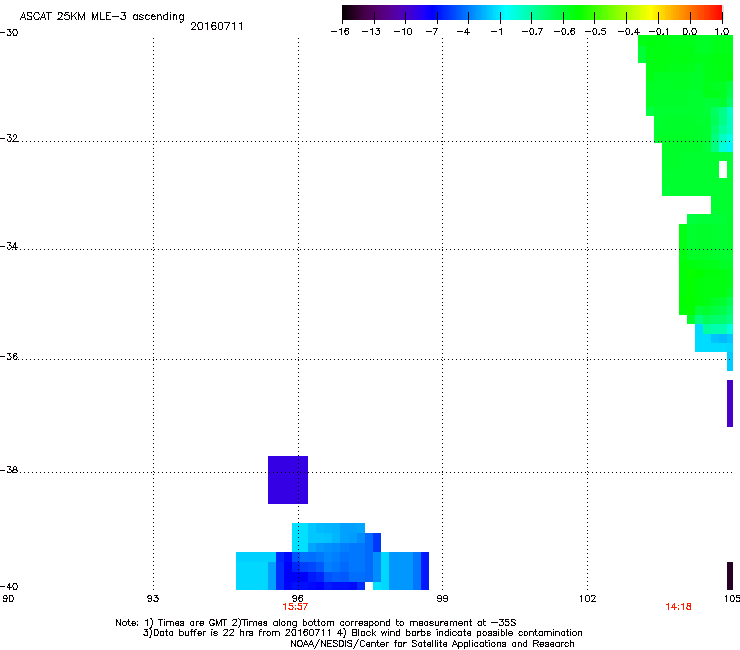Image resolution: width=740 pixels, height=650 pixels.
Task: Select the -36 latitude axis label
Action: point(9,356)
